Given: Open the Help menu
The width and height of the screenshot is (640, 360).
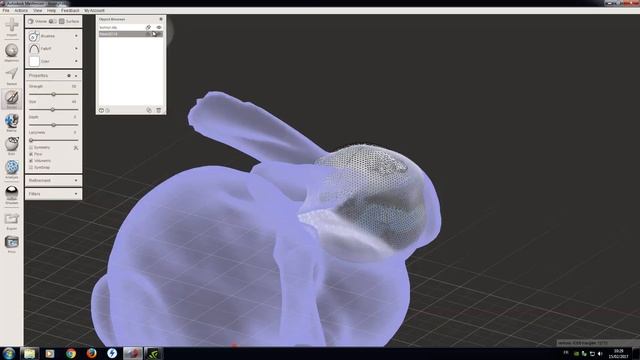Looking at the screenshot, I should pyautogui.click(x=51, y=11).
